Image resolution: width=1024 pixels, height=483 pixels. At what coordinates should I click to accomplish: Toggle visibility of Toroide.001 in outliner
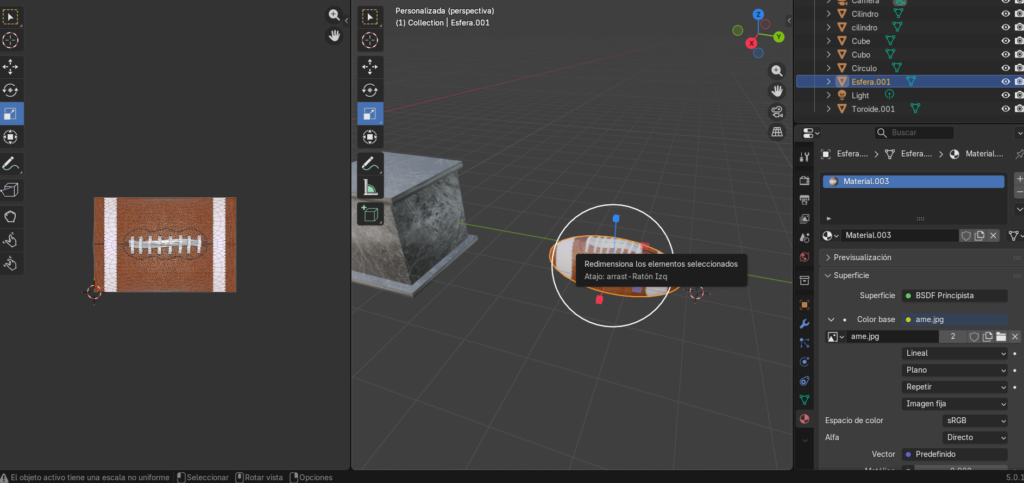coord(1006,108)
